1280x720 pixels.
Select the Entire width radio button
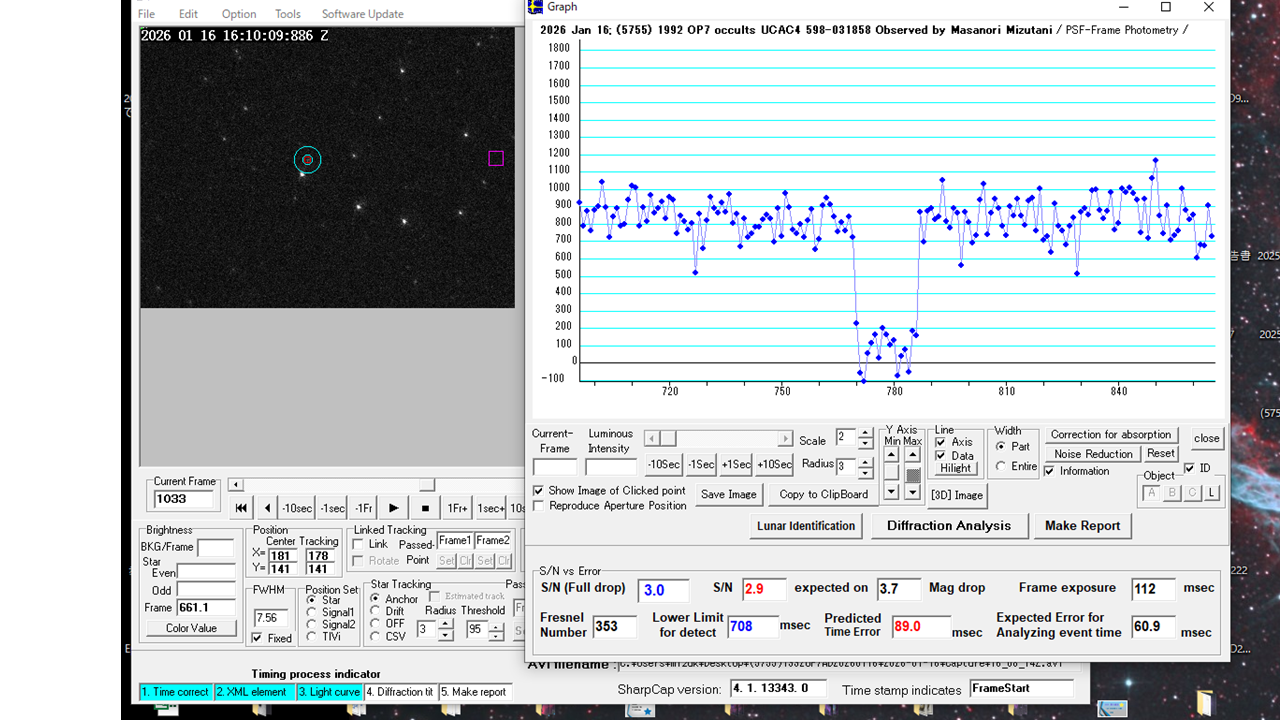click(x=1001, y=466)
